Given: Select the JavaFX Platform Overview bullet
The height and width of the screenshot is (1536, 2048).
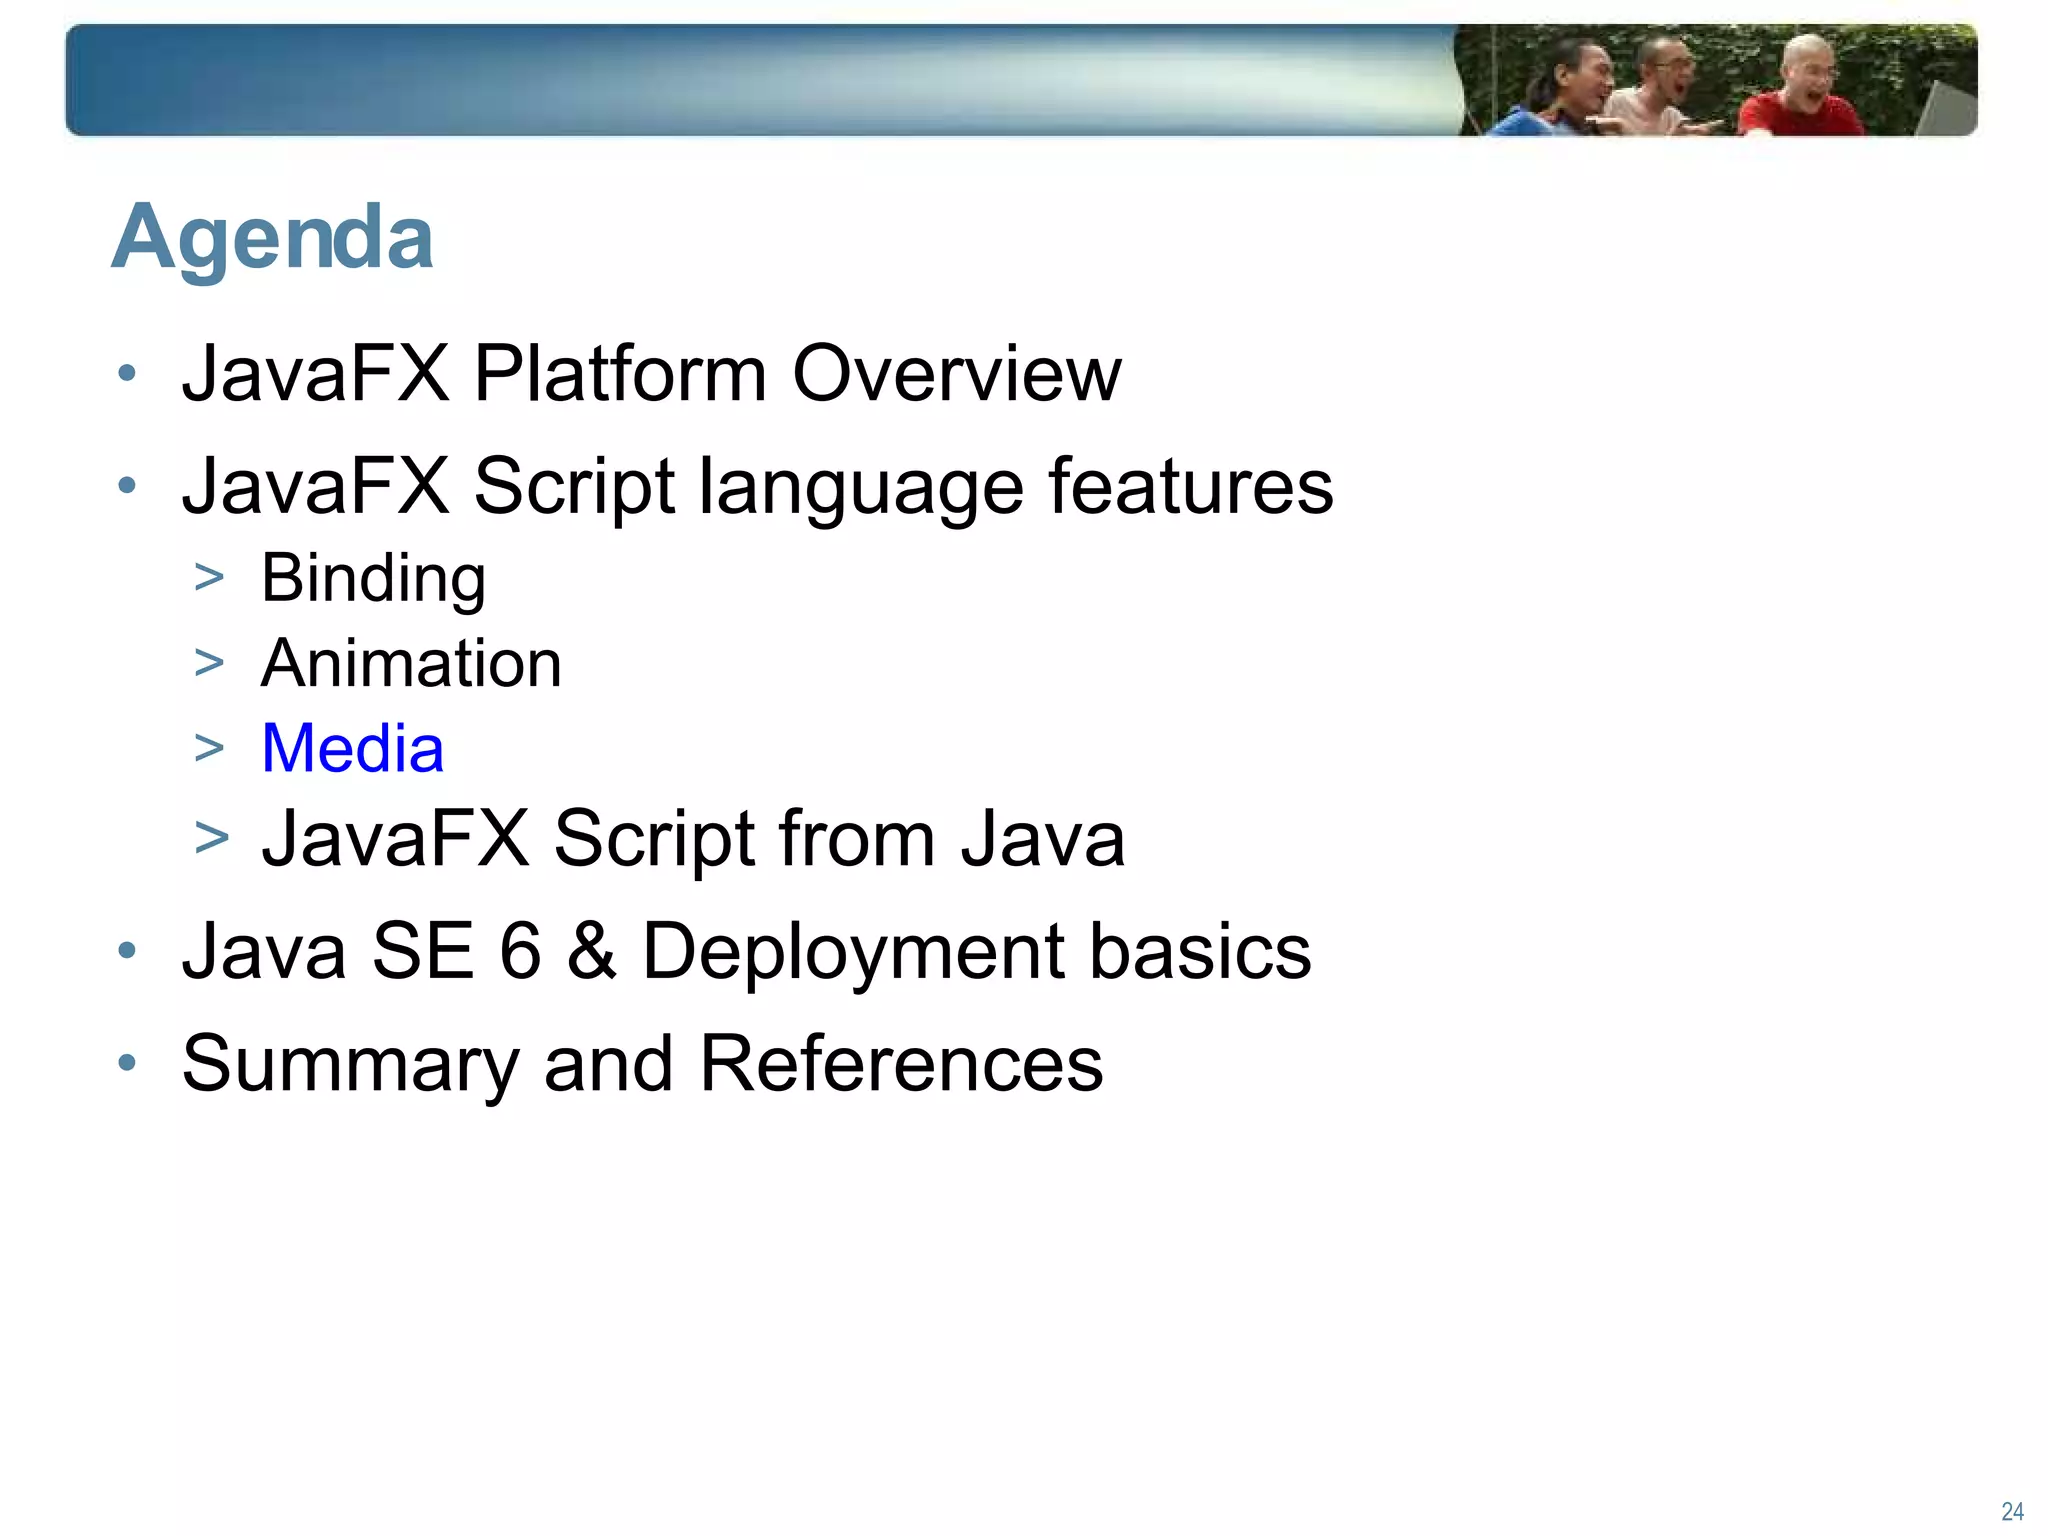Looking at the screenshot, I should coord(651,373).
